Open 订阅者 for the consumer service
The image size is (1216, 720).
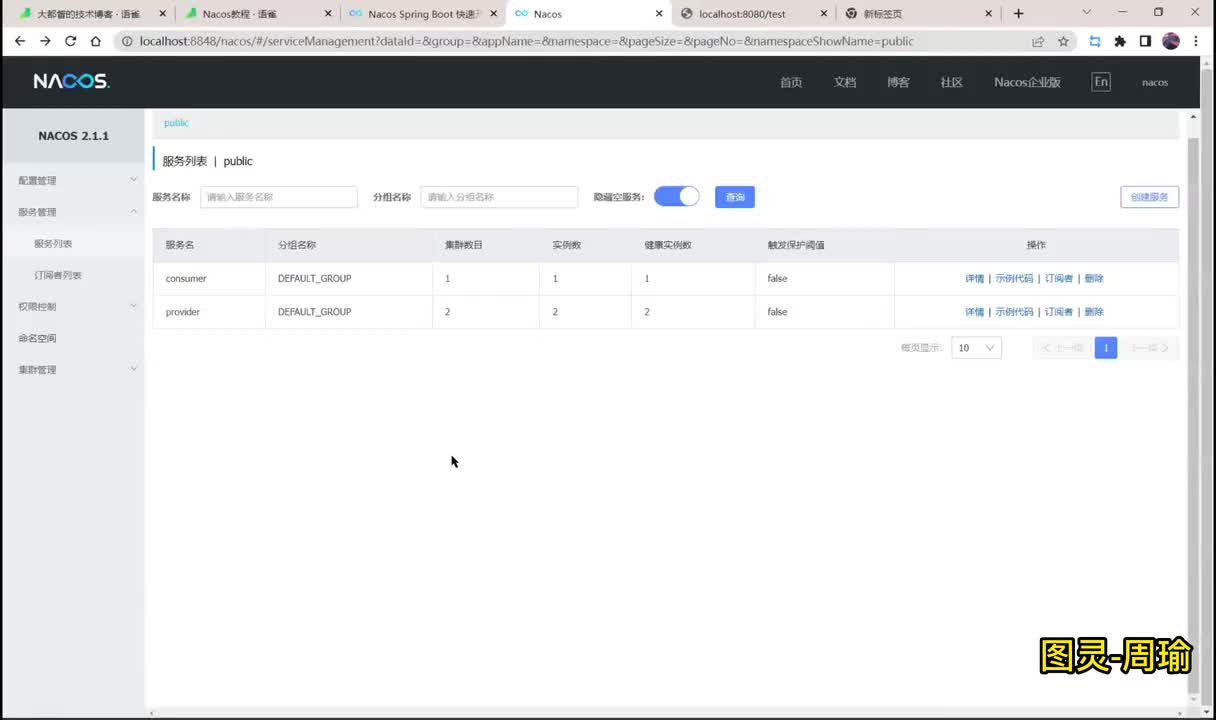point(1059,279)
